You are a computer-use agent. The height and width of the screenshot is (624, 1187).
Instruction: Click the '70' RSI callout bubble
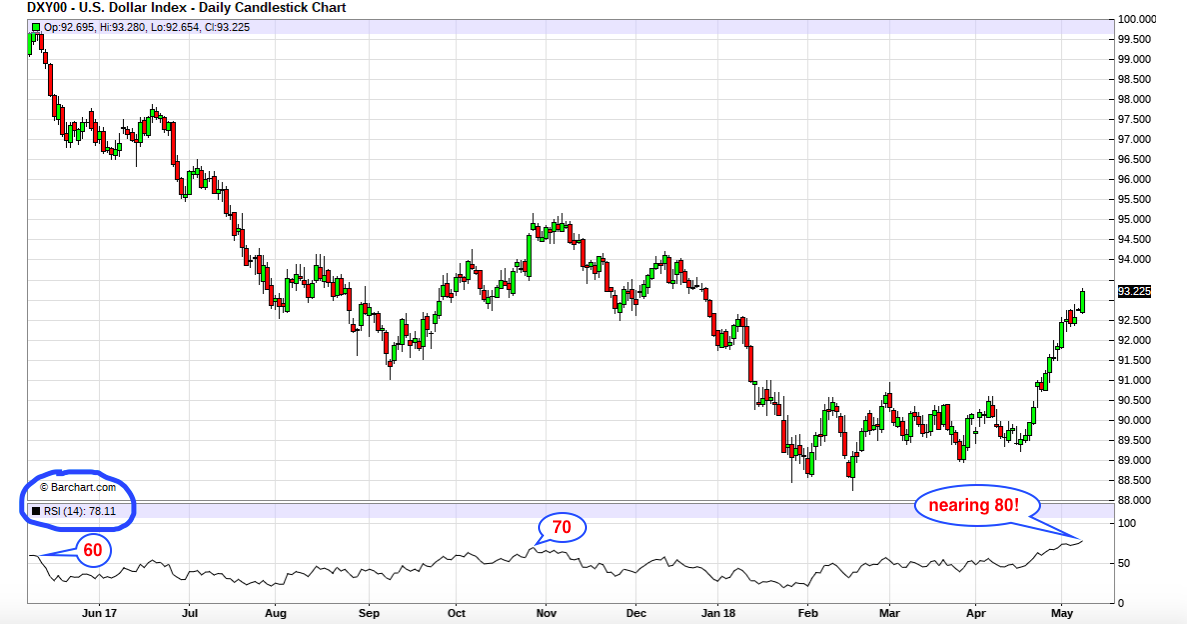[x=562, y=527]
